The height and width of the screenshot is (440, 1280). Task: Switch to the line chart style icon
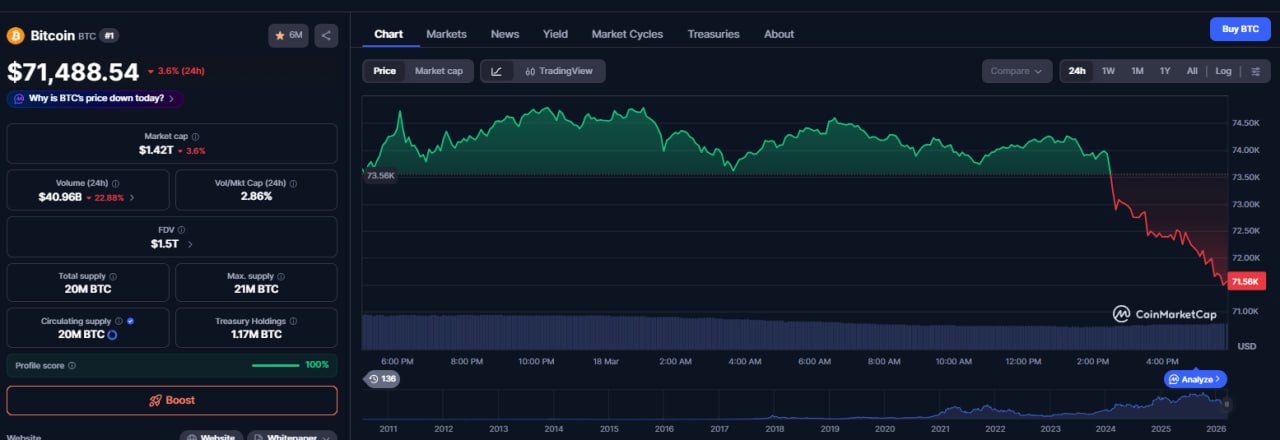pyautogui.click(x=497, y=71)
